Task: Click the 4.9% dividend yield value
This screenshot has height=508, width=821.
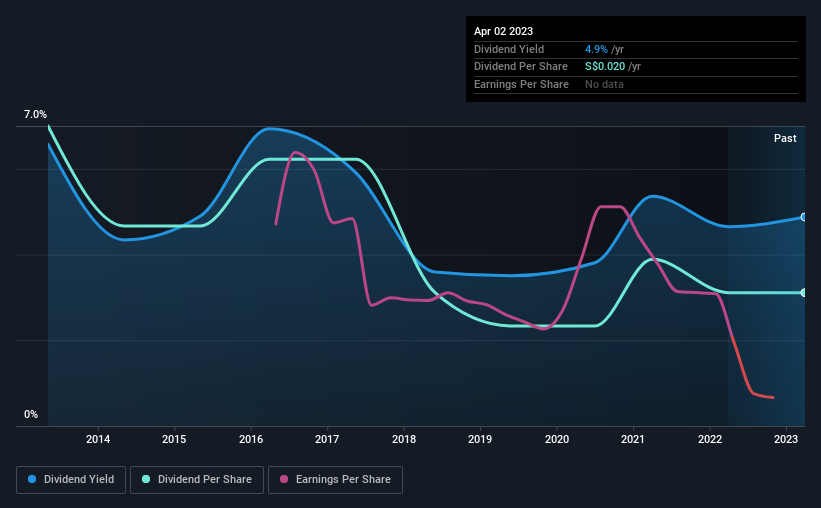Action: 596,49
